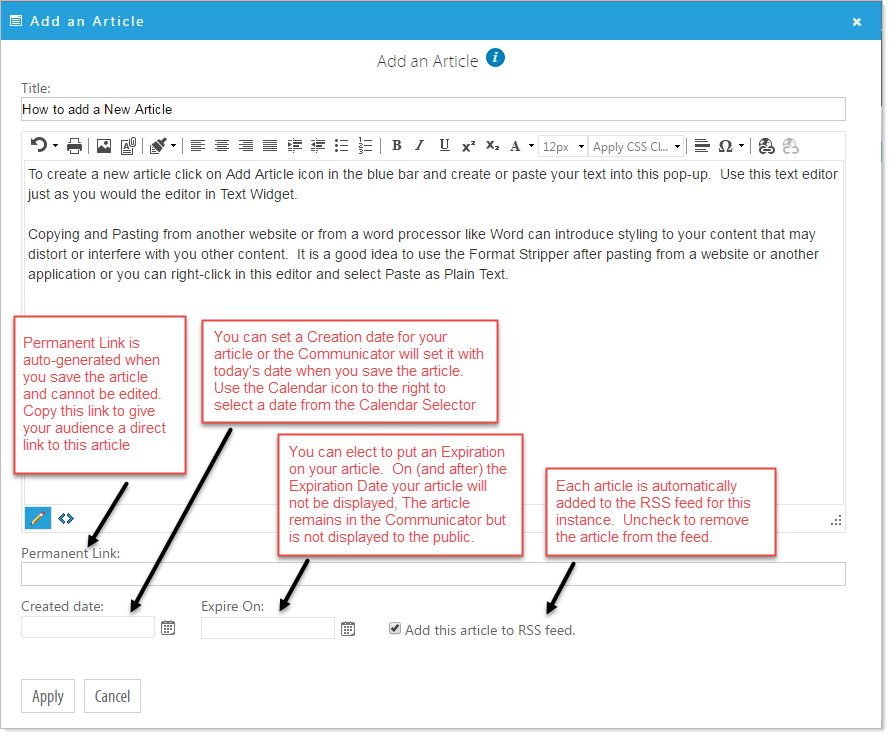
Task: Align text right
Action: [246, 146]
